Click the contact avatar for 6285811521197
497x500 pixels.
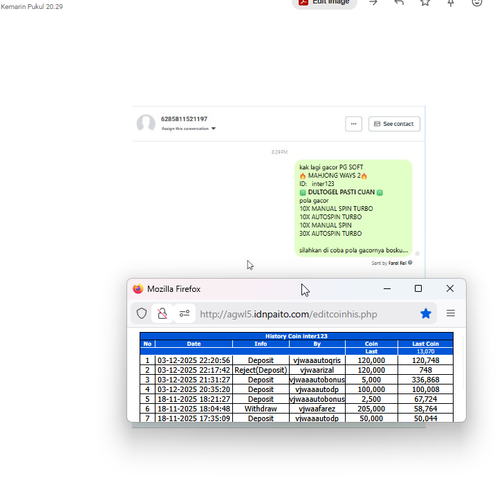click(x=146, y=123)
